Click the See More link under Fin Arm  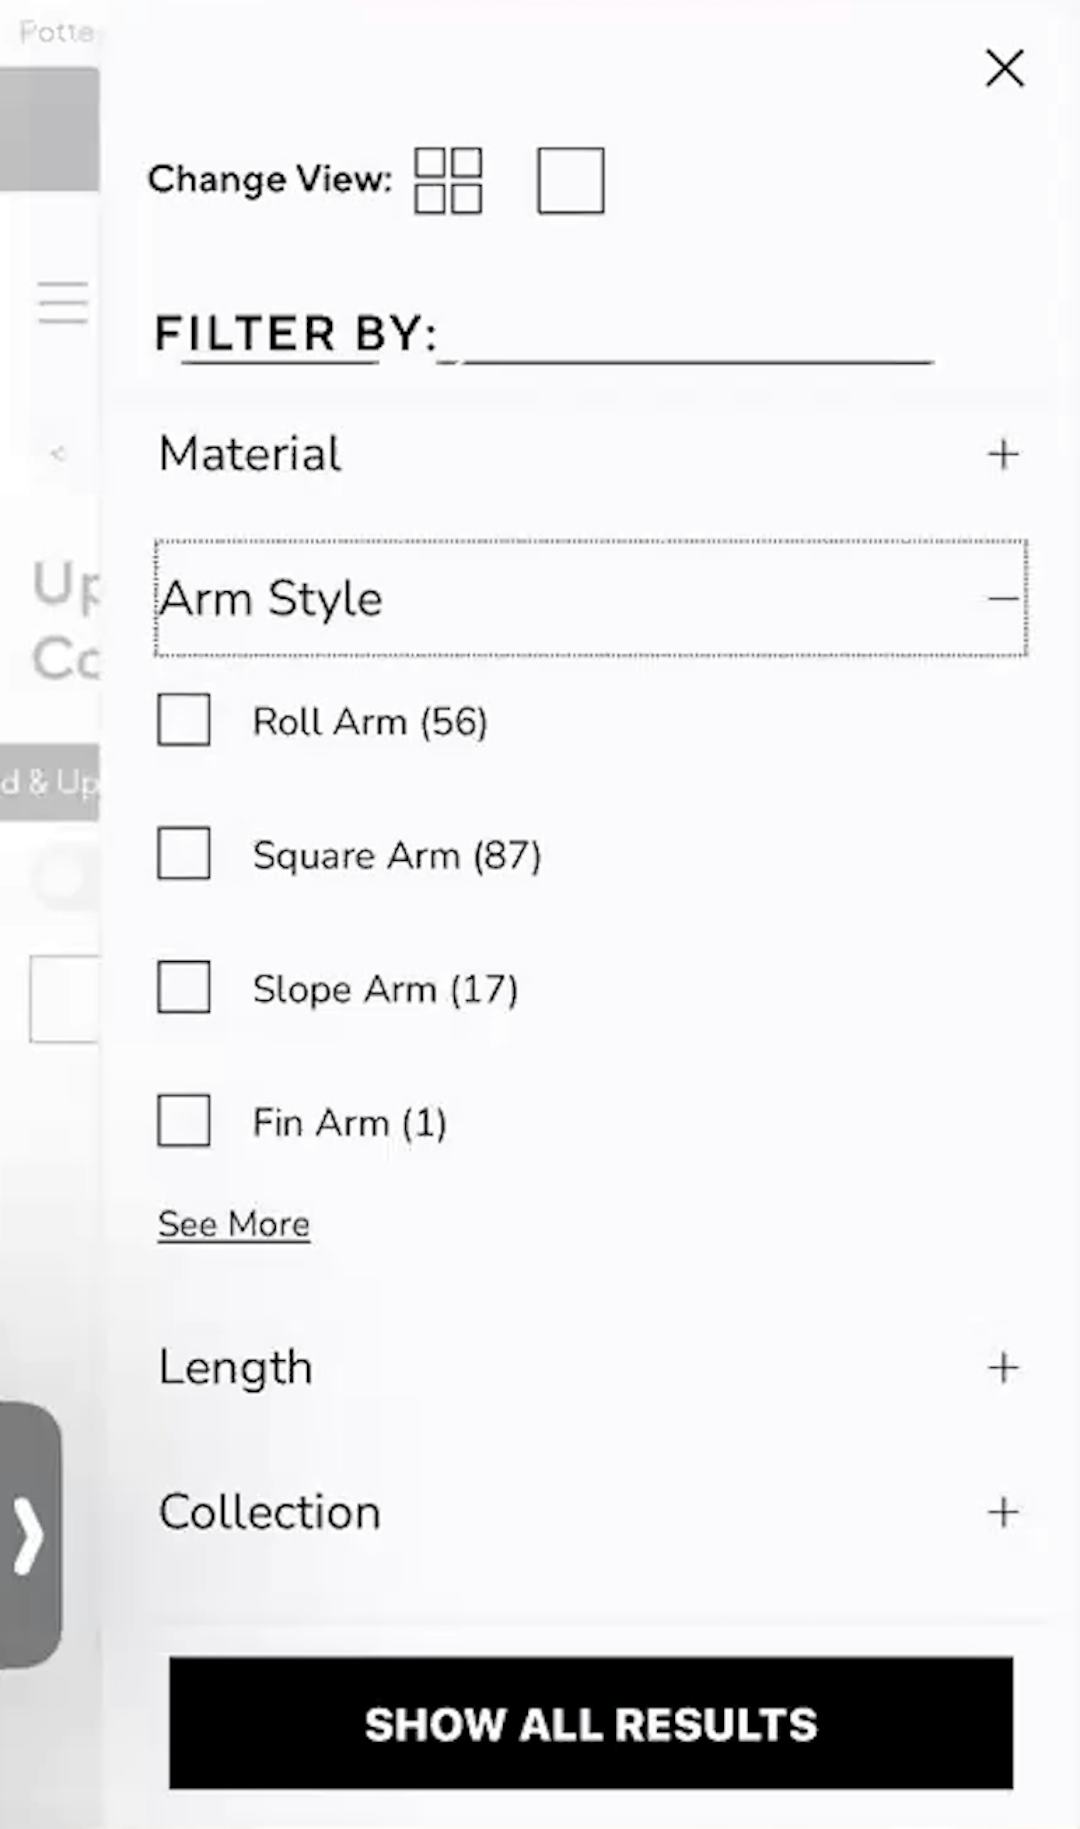click(232, 1223)
